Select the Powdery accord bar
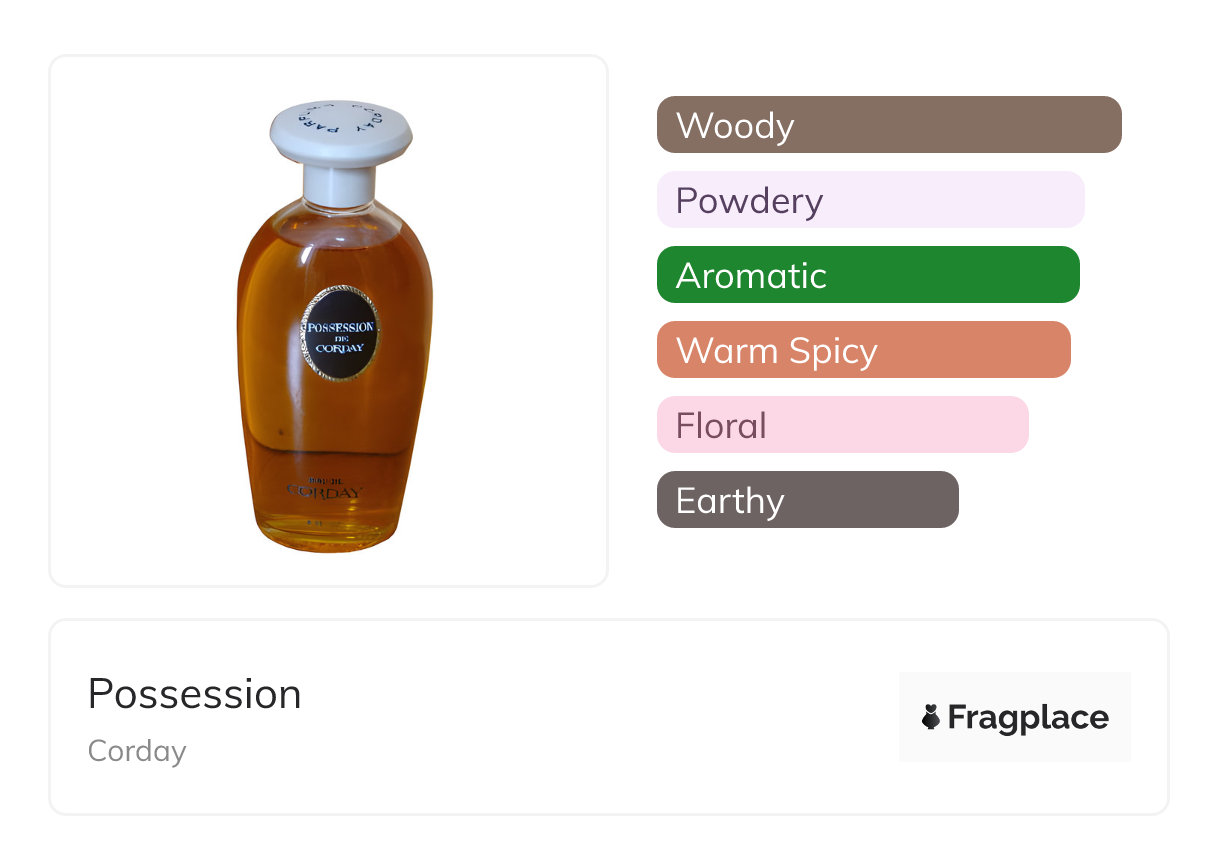Screen dimensions: 1218x864 pyautogui.click(x=870, y=200)
